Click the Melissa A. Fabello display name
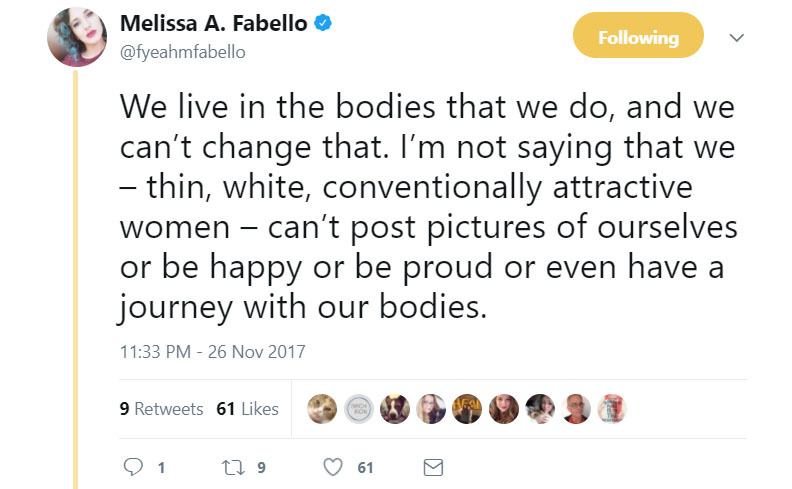 pyautogui.click(x=213, y=24)
